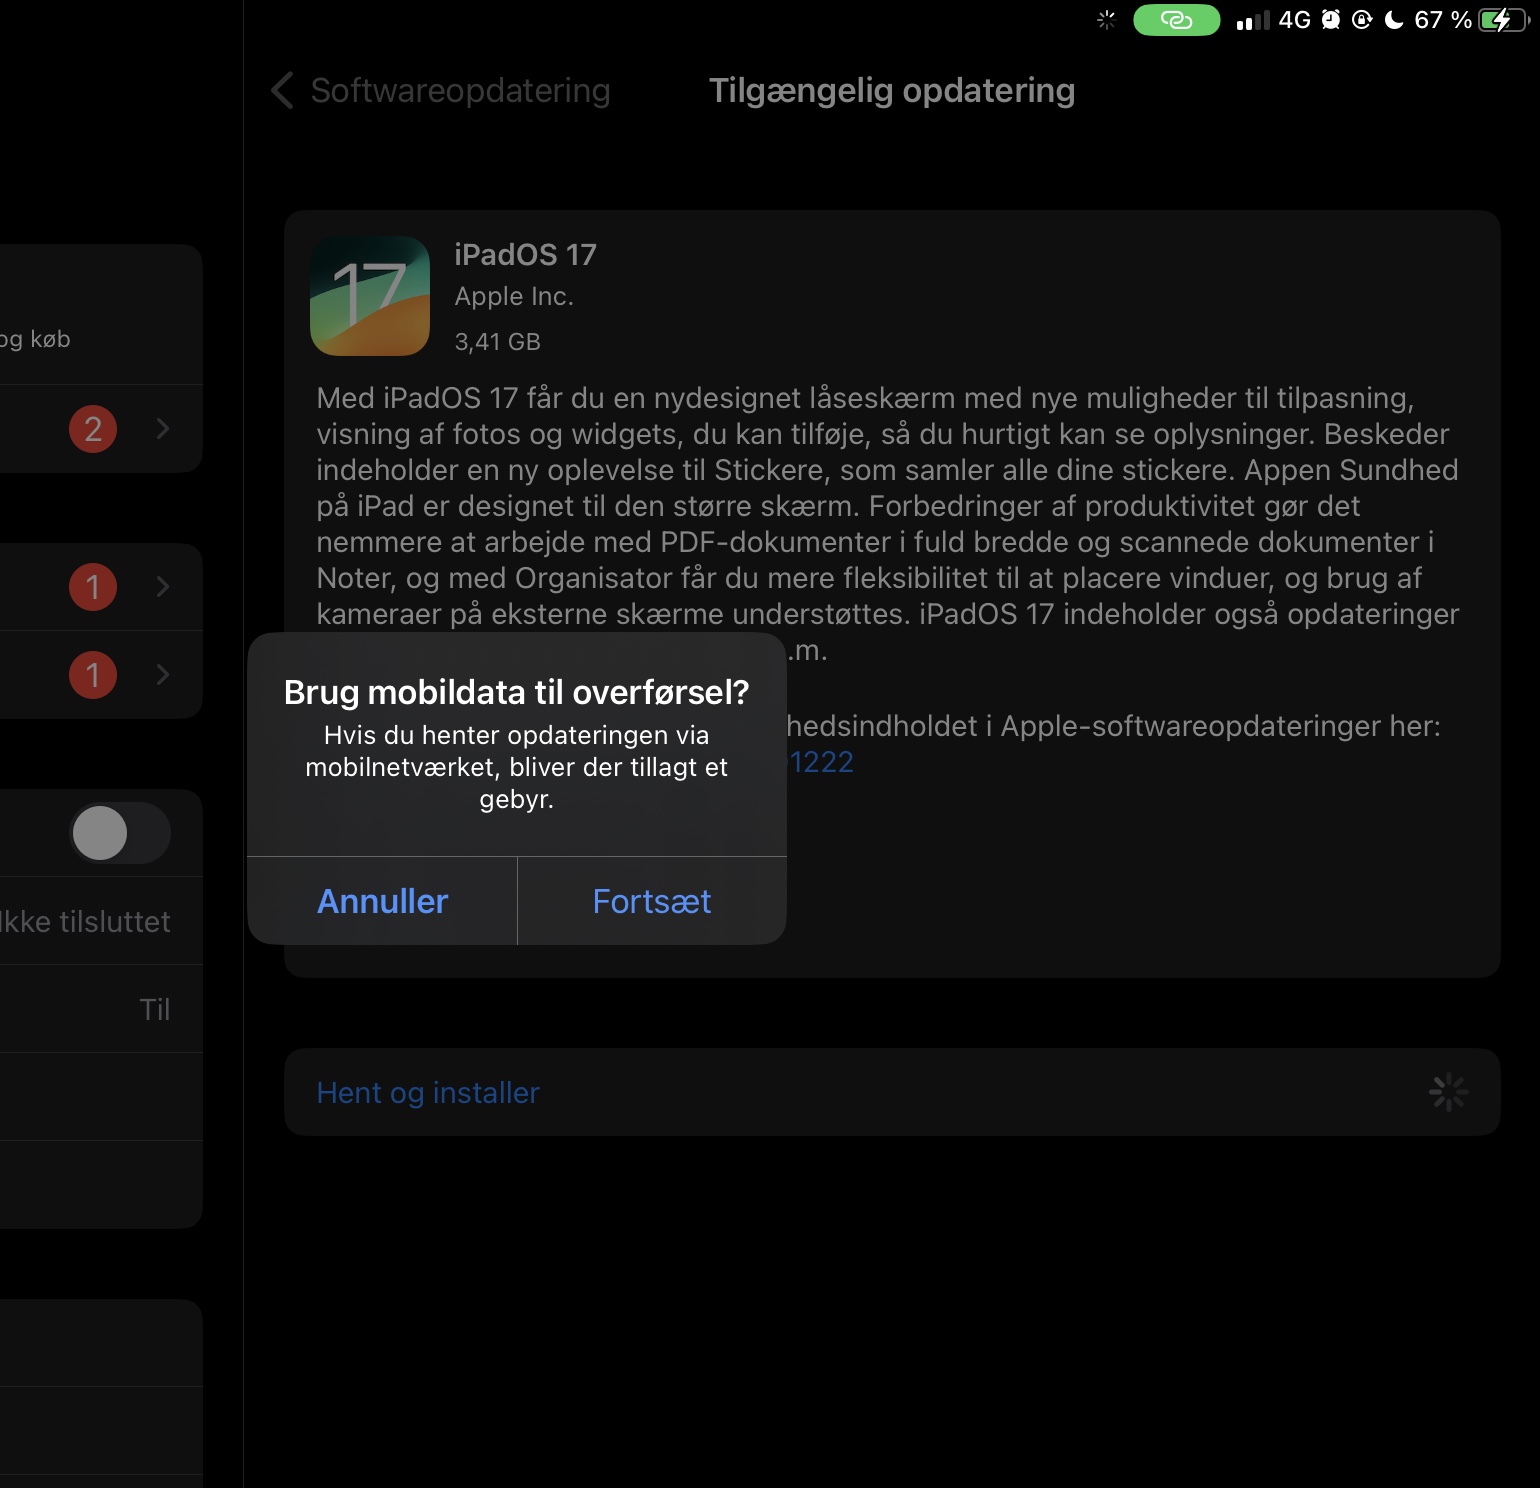Screen dimensions: 1540x1488
Task: Open the sidebar row with badge 2 chevron
Action: coord(100,429)
